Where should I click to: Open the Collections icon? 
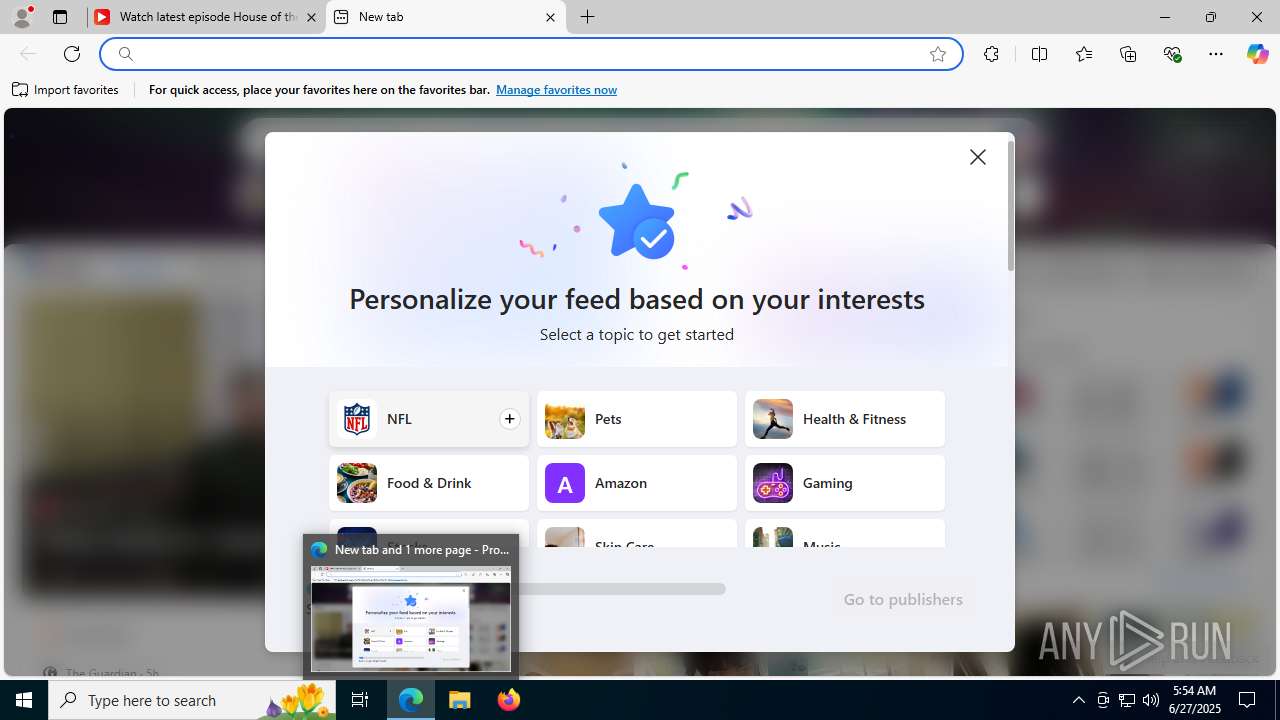point(1128,54)
